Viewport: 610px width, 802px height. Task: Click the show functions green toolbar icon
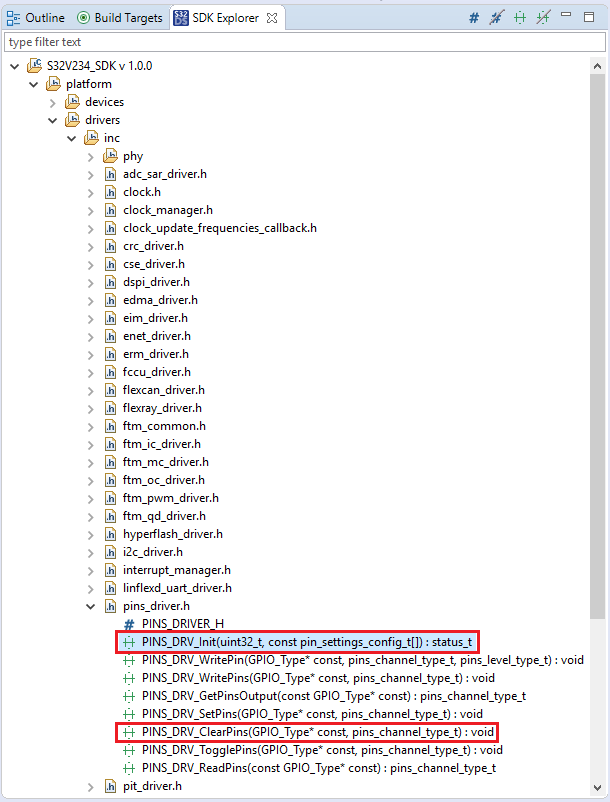(x=520, y=17)
